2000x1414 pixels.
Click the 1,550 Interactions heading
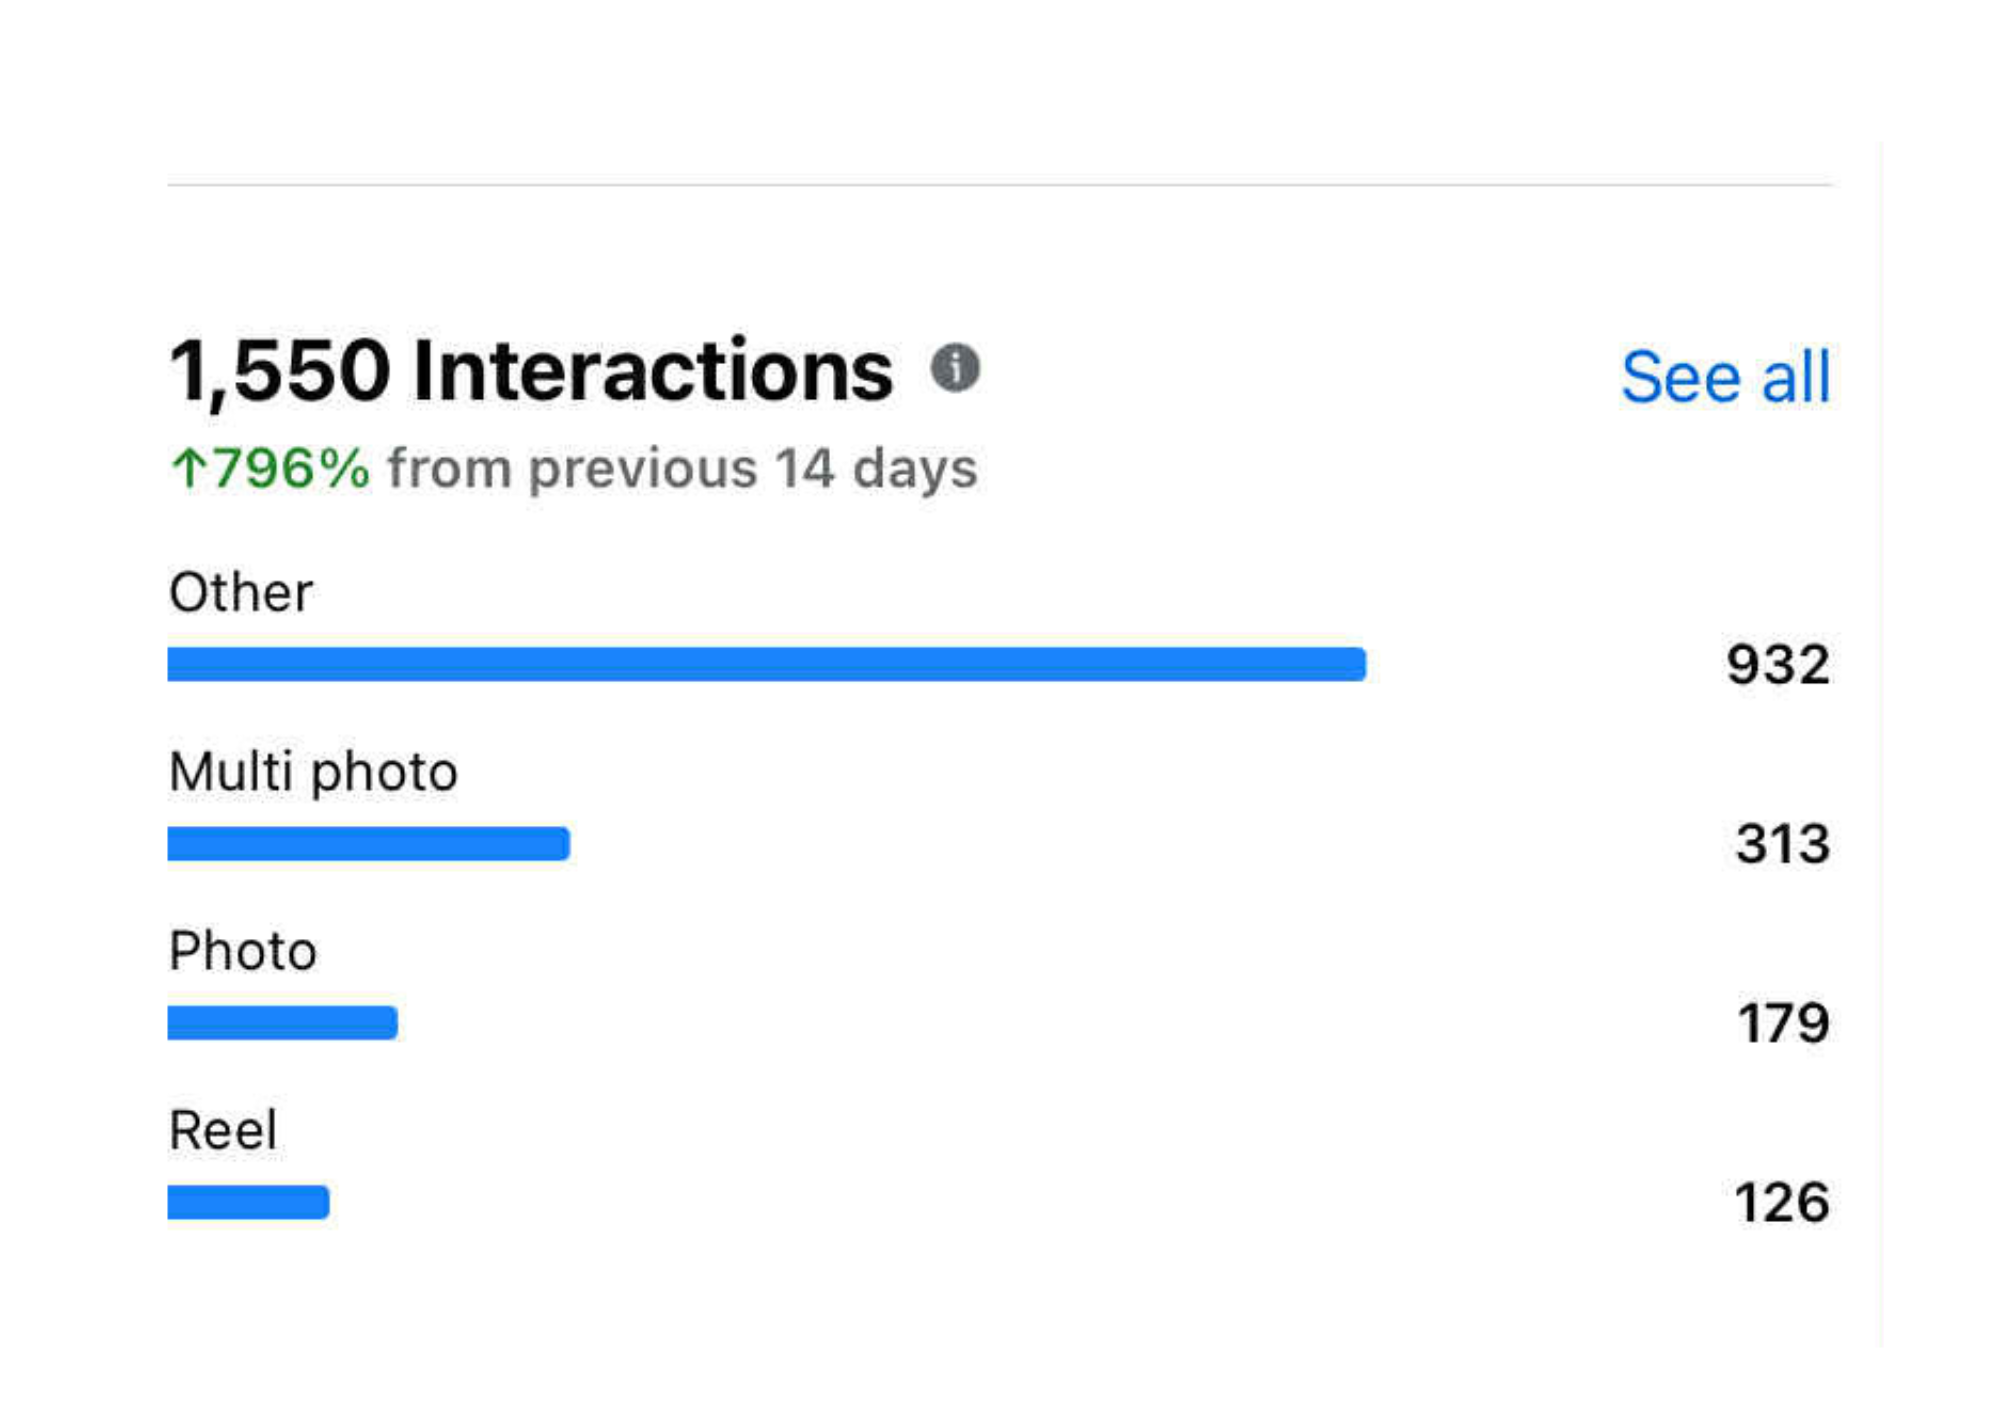(531, 371)
